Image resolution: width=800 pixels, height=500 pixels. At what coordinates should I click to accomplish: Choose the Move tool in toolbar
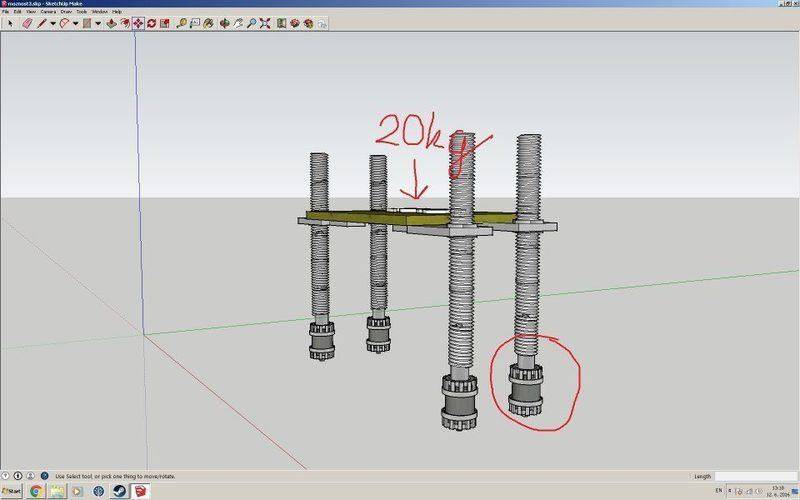tap(137, 22)
